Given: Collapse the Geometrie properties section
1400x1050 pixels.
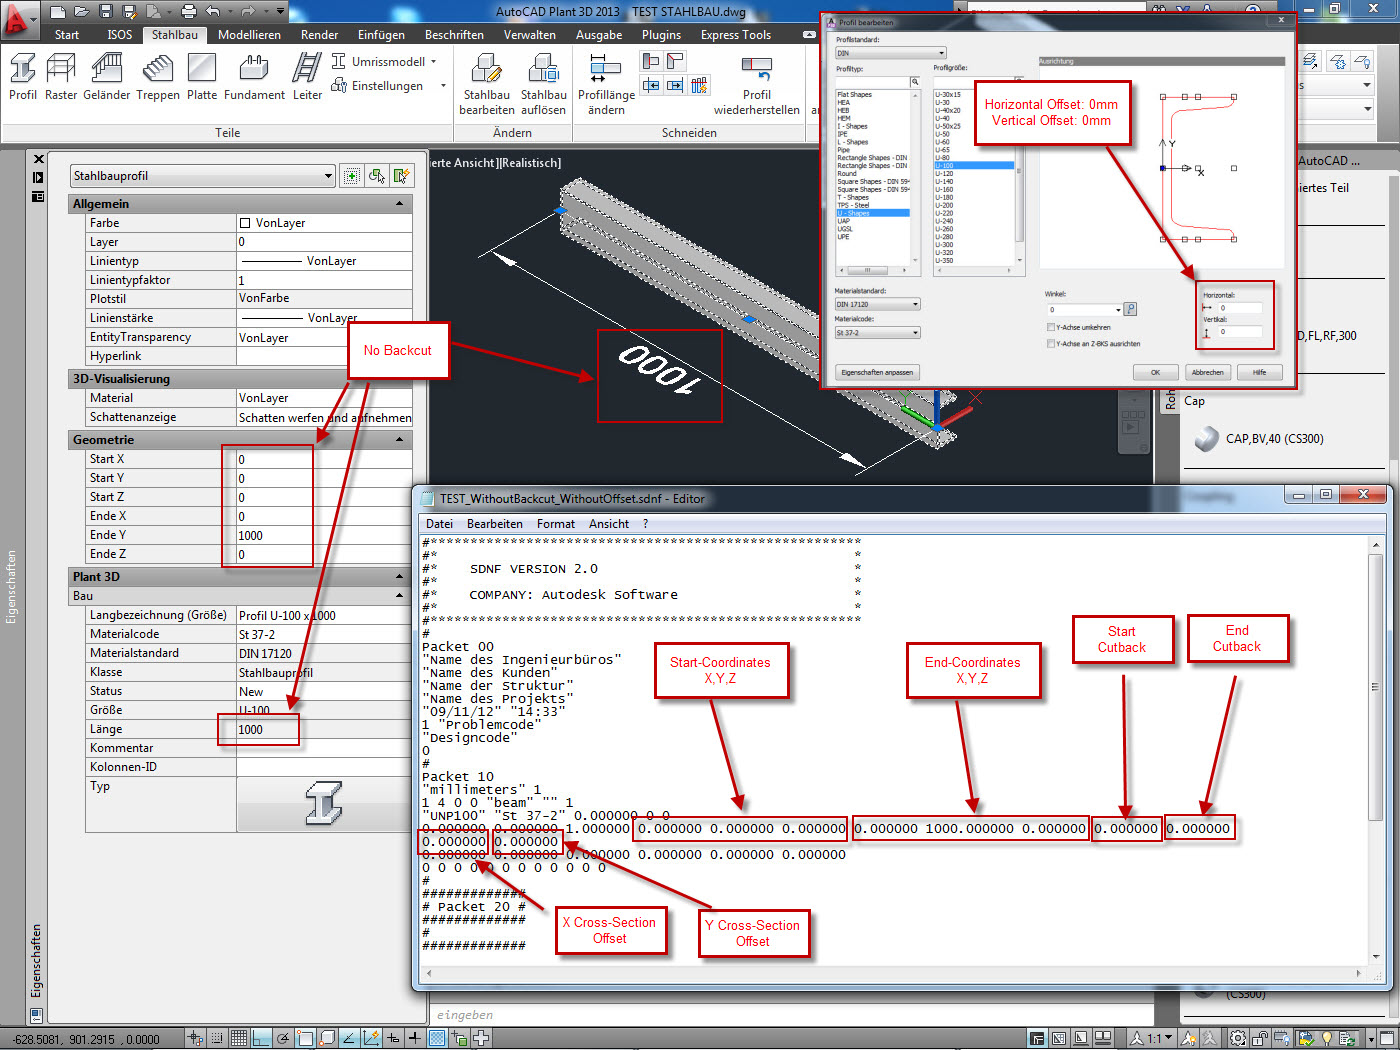Looking at the screenshot, I should pyautogui.click(x=400, y=440).
